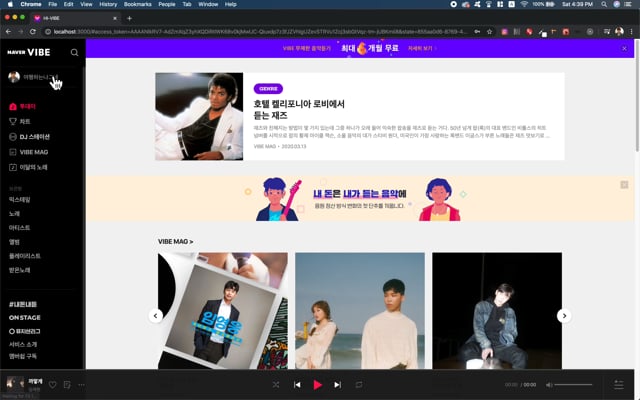Open the playlist queue icon in player bar
The height and width of the screenshot is (400, 640).
pos(619,384)
